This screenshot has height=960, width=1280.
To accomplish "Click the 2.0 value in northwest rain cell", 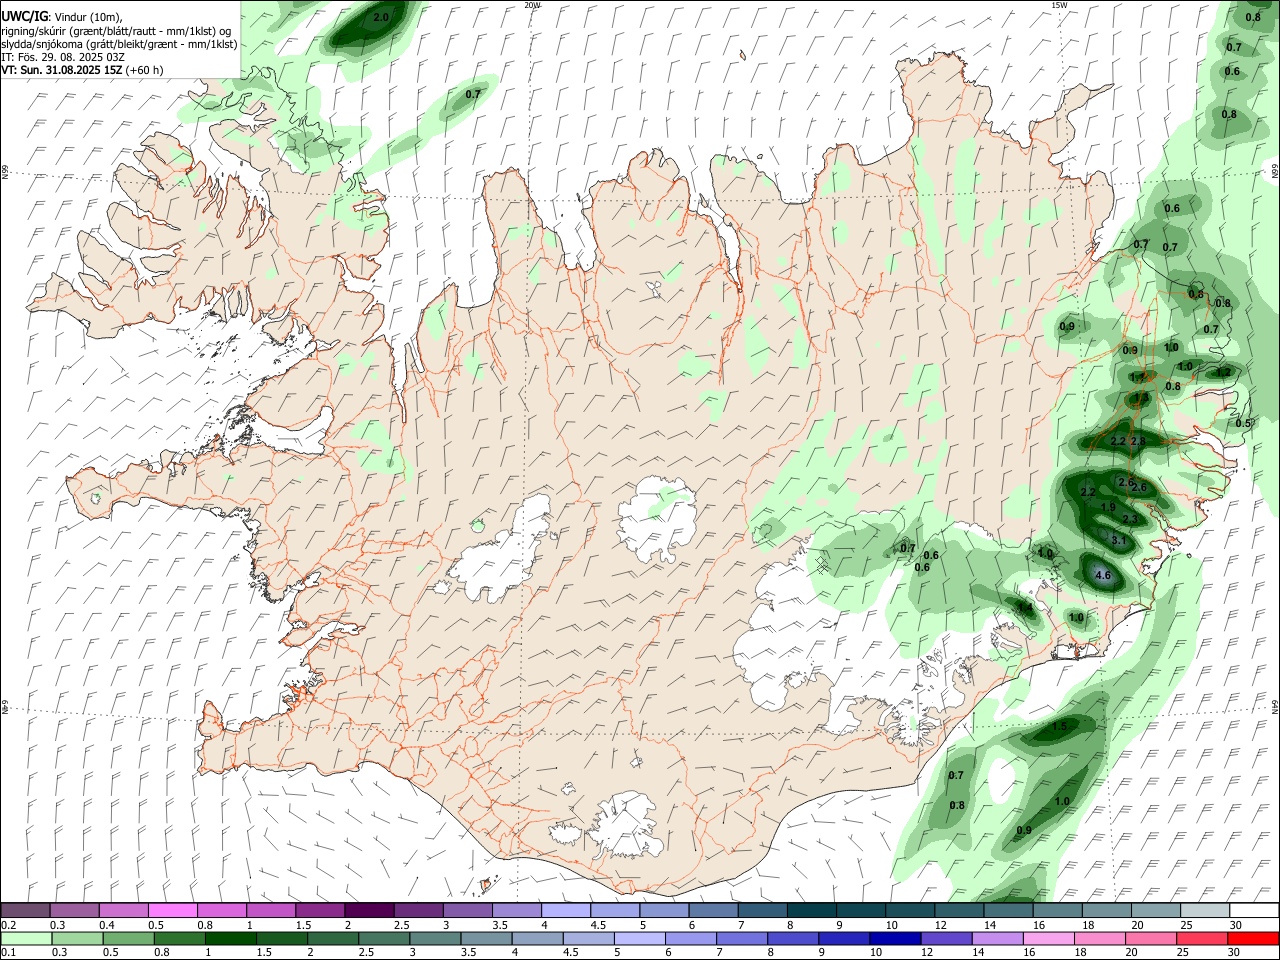I will [381, 18].
